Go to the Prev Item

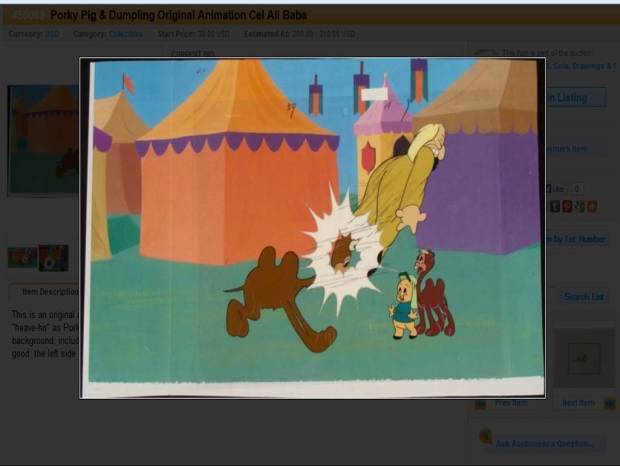pos(511,403)
